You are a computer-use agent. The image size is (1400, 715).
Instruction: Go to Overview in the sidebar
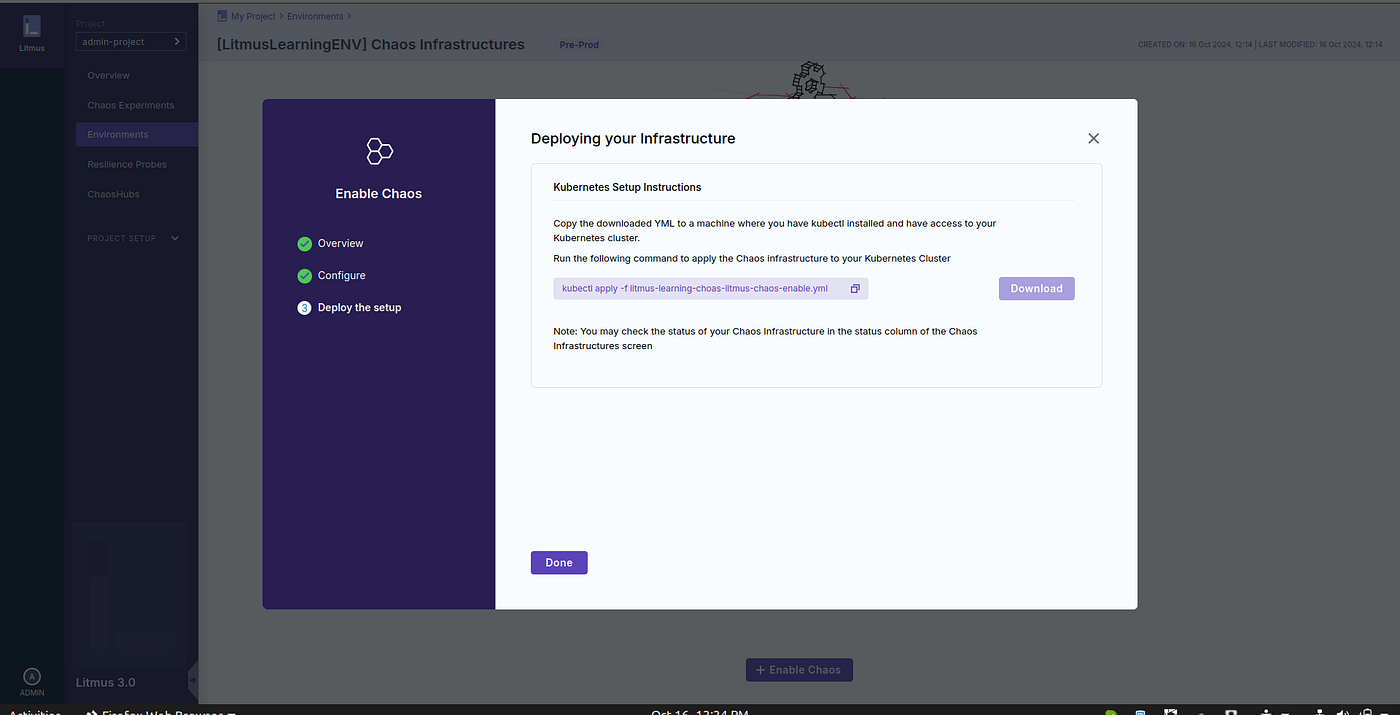pyautogui.click(x=109, y=75)
